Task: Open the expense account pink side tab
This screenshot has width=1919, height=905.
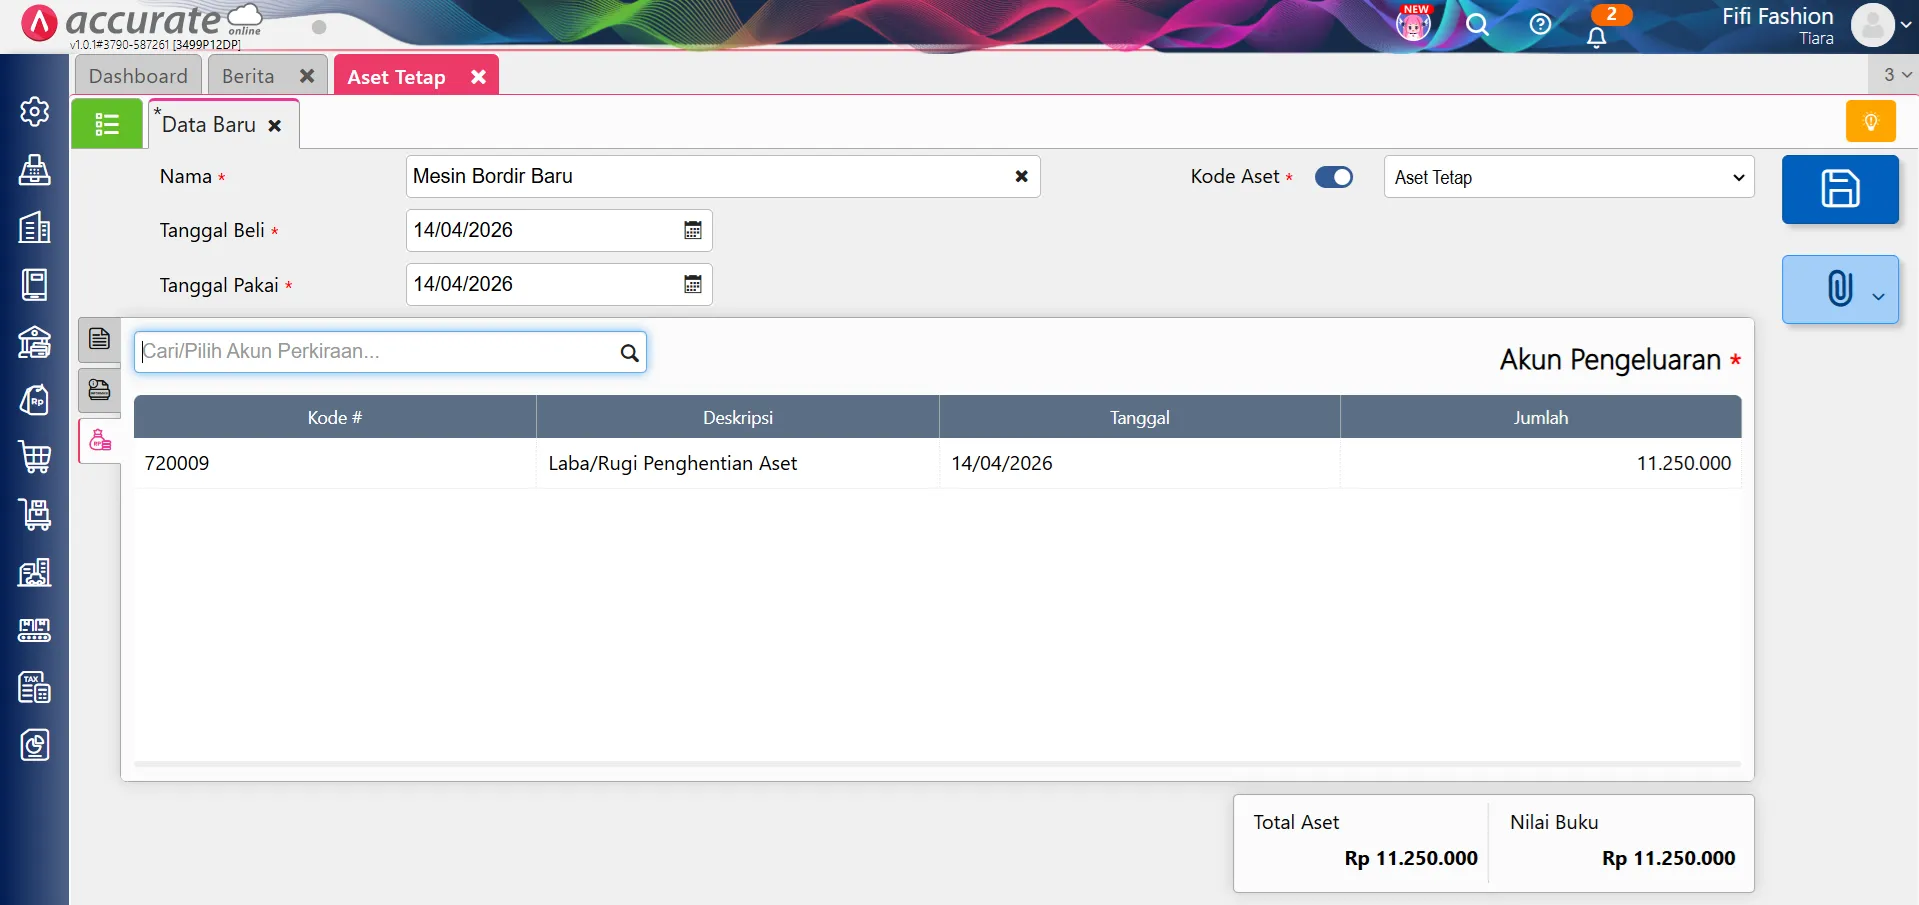Action: tap(100, 440)
